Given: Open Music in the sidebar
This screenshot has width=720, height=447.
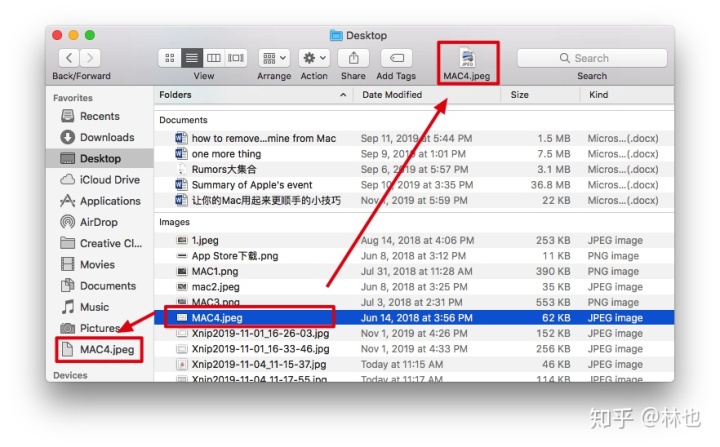Looking at the screenshot, I should (100, 307).
